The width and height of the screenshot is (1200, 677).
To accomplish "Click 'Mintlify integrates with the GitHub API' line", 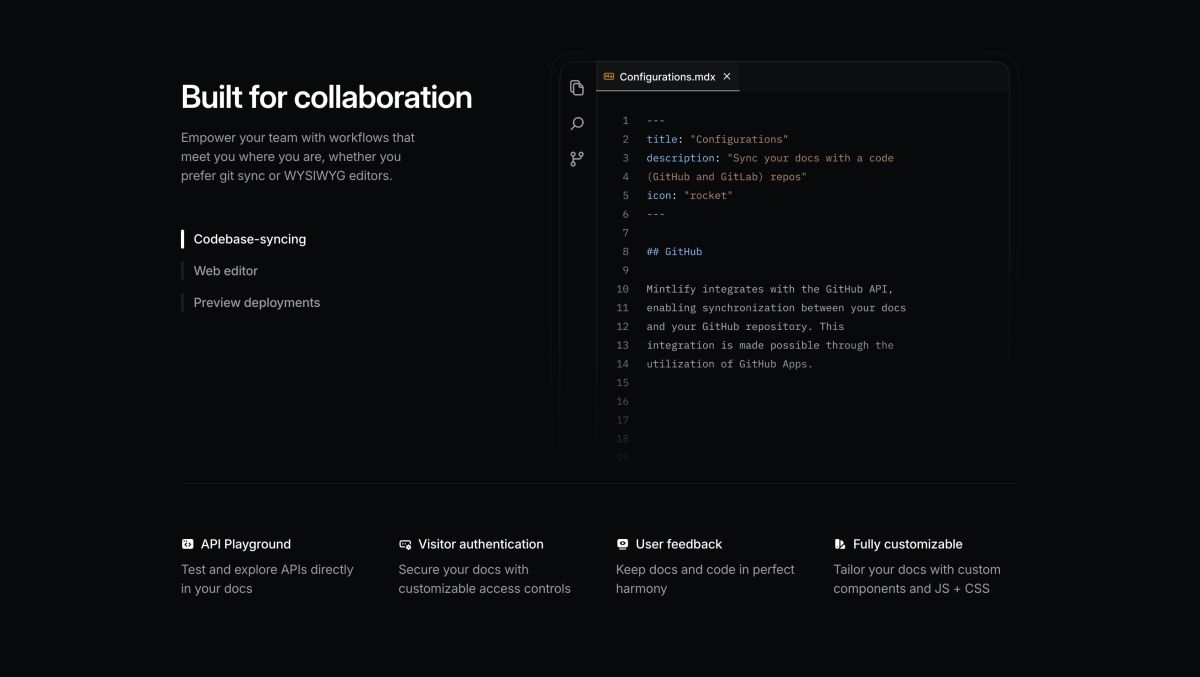I will [770, 289].
